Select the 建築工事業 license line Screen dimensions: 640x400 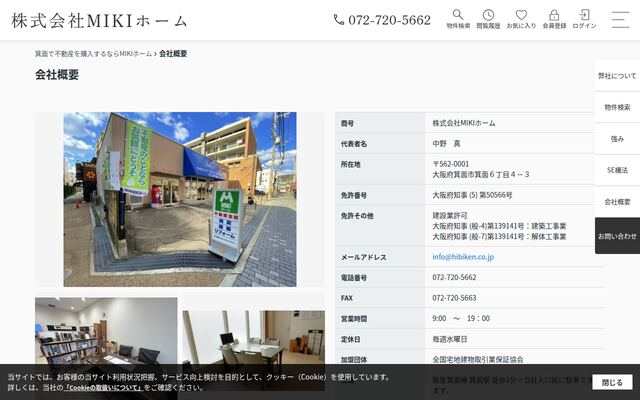coord(499,226)
